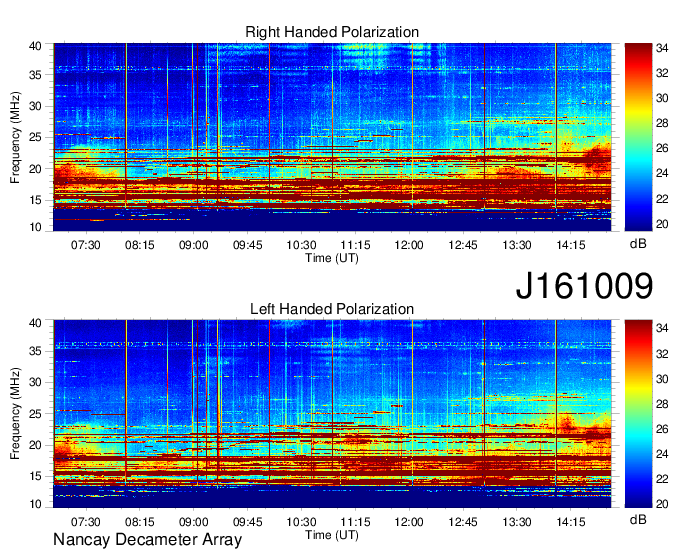680x552 pixels.
Task: Select the large "J161009" observation label
Action: pyautogui.click(x=584, y=286)
